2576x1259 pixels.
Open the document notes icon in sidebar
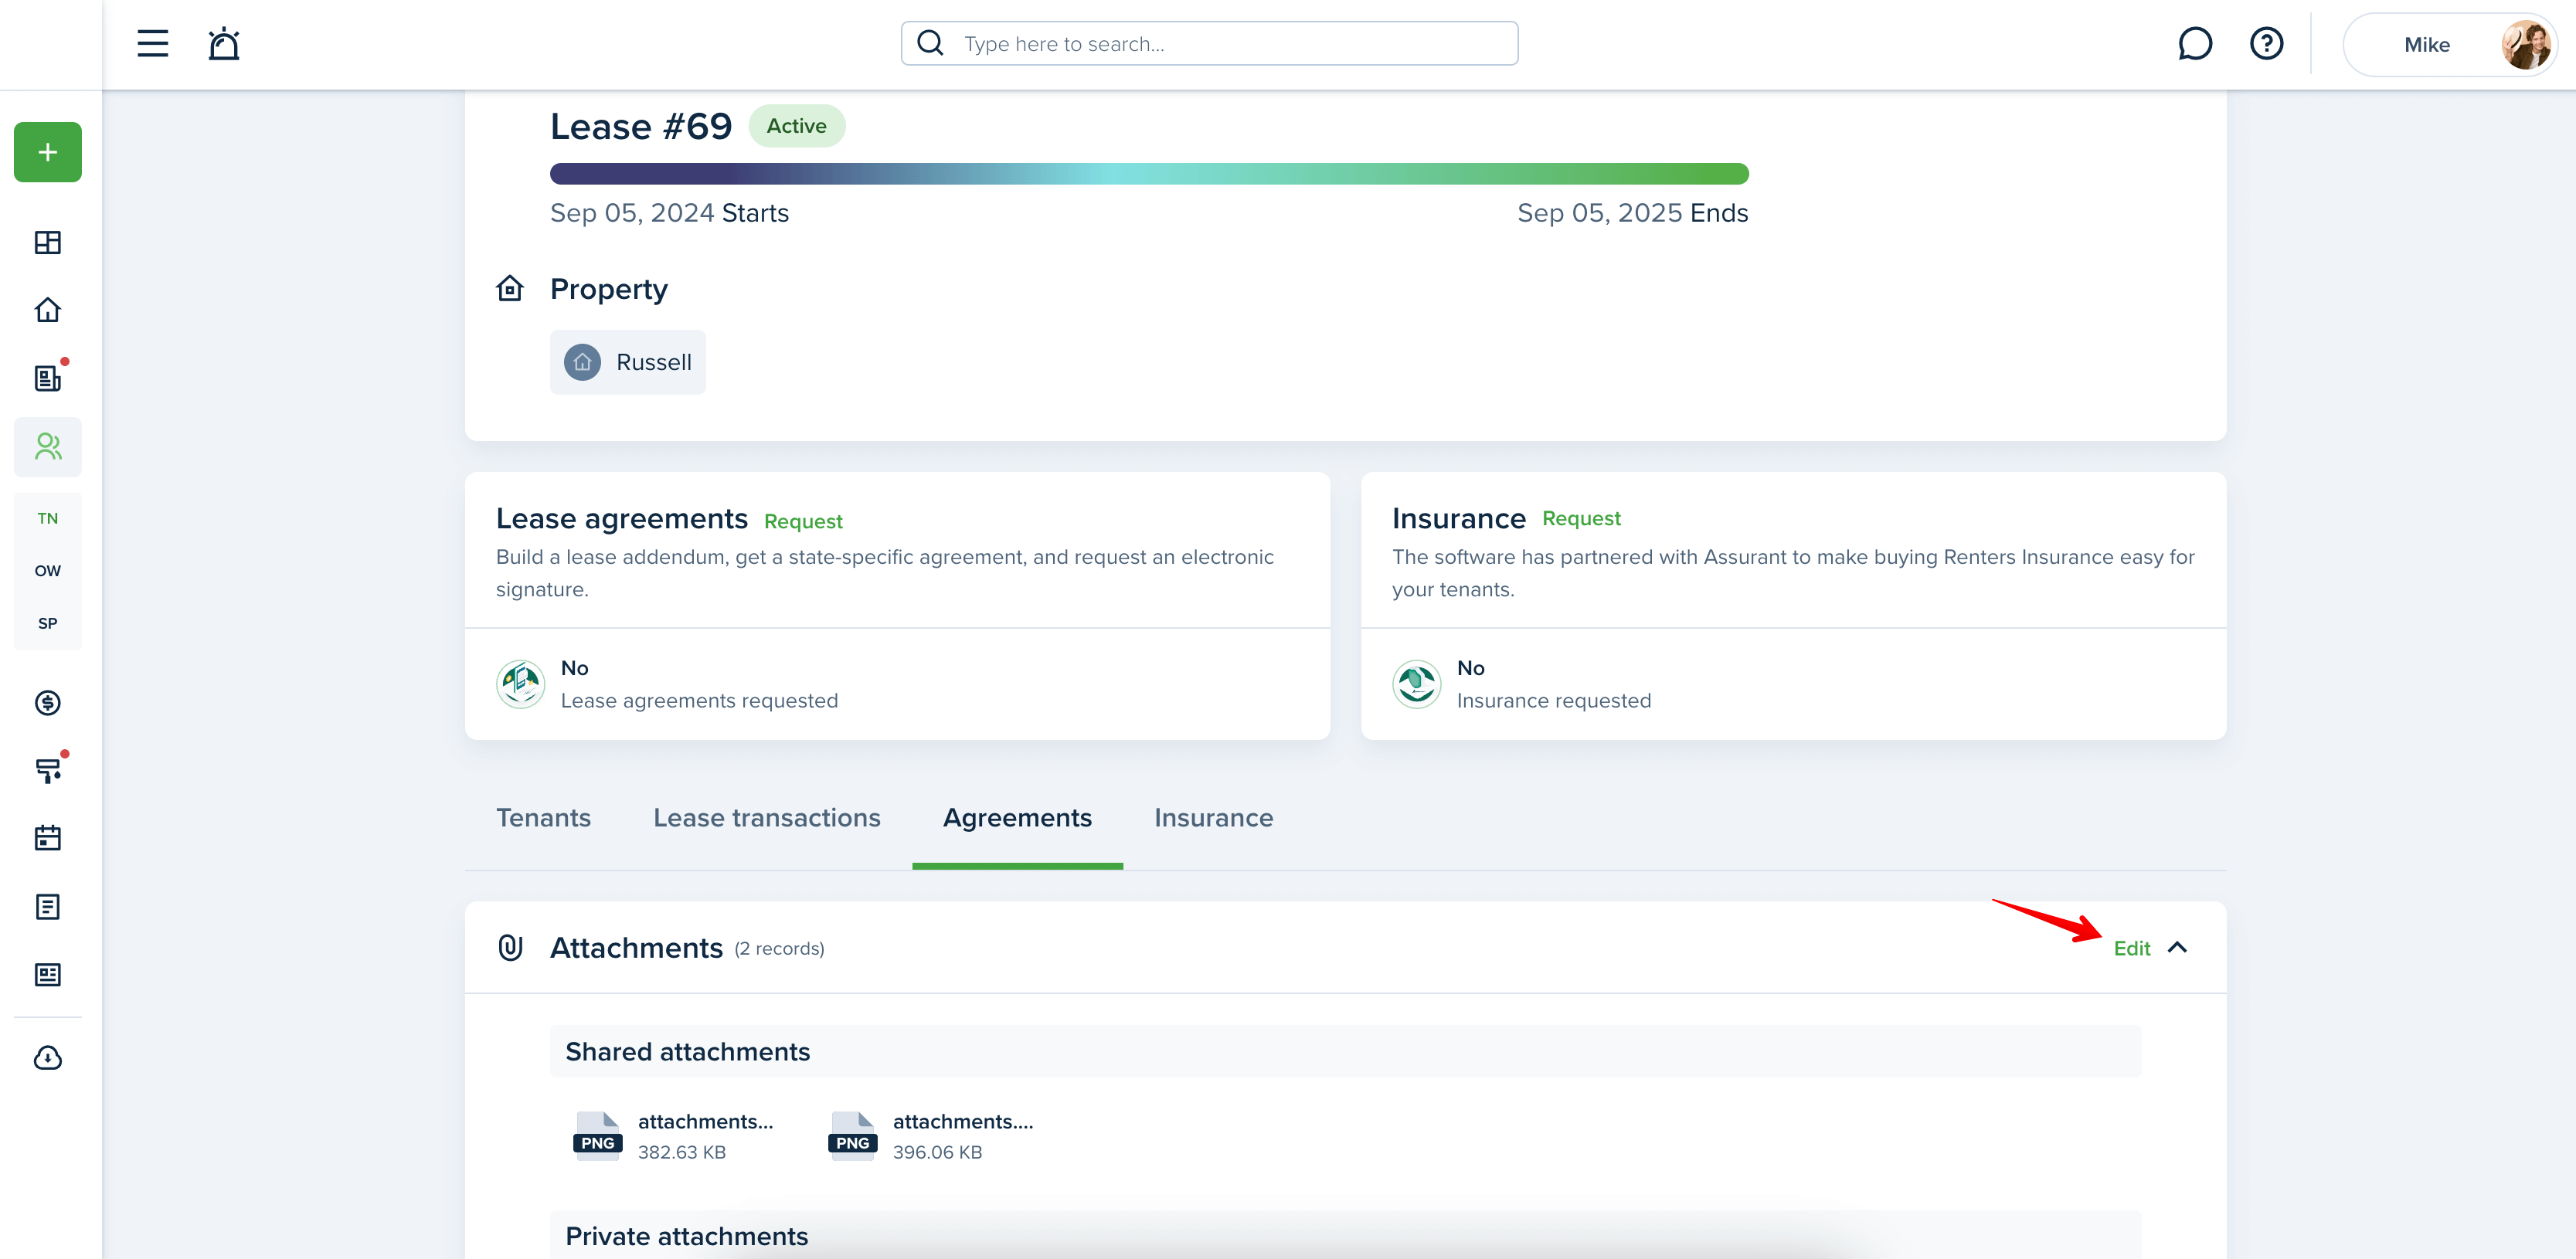[x=48, y=907]
